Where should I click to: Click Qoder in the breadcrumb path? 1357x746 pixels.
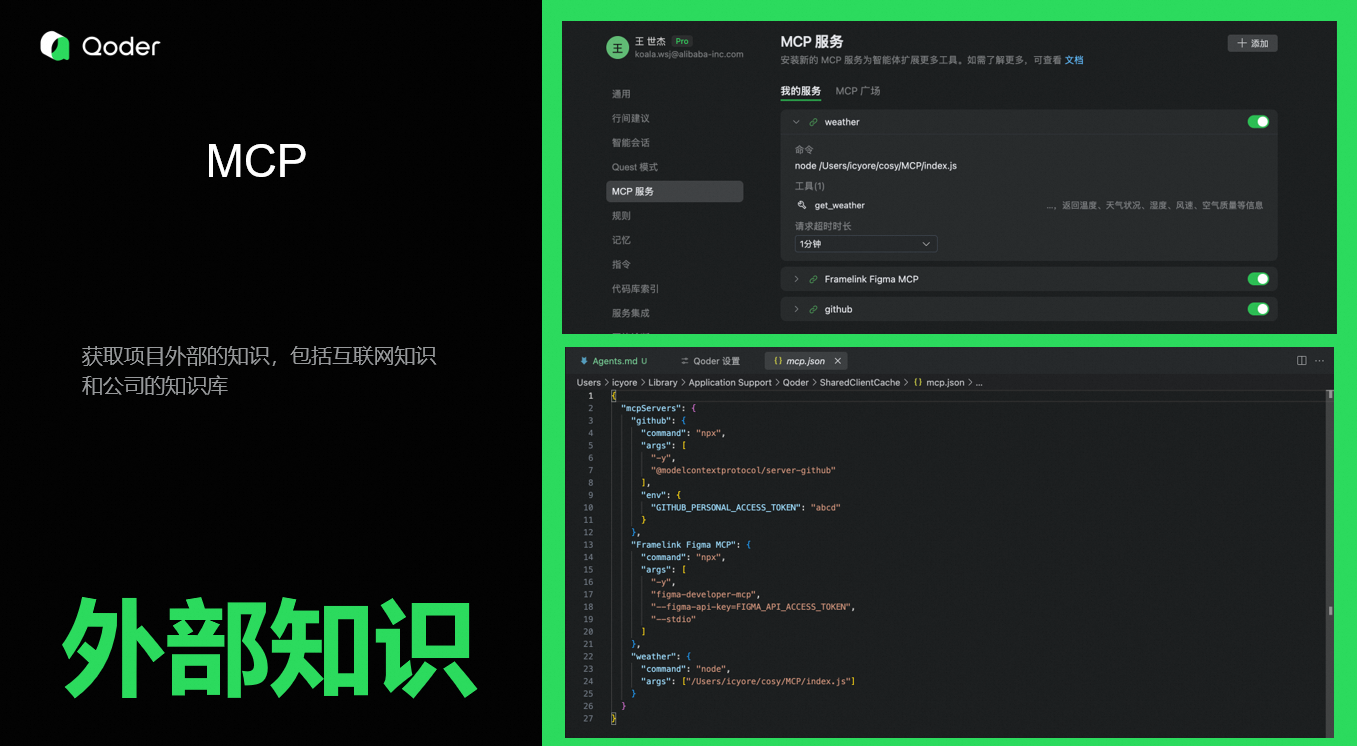[x=796, y=382]
